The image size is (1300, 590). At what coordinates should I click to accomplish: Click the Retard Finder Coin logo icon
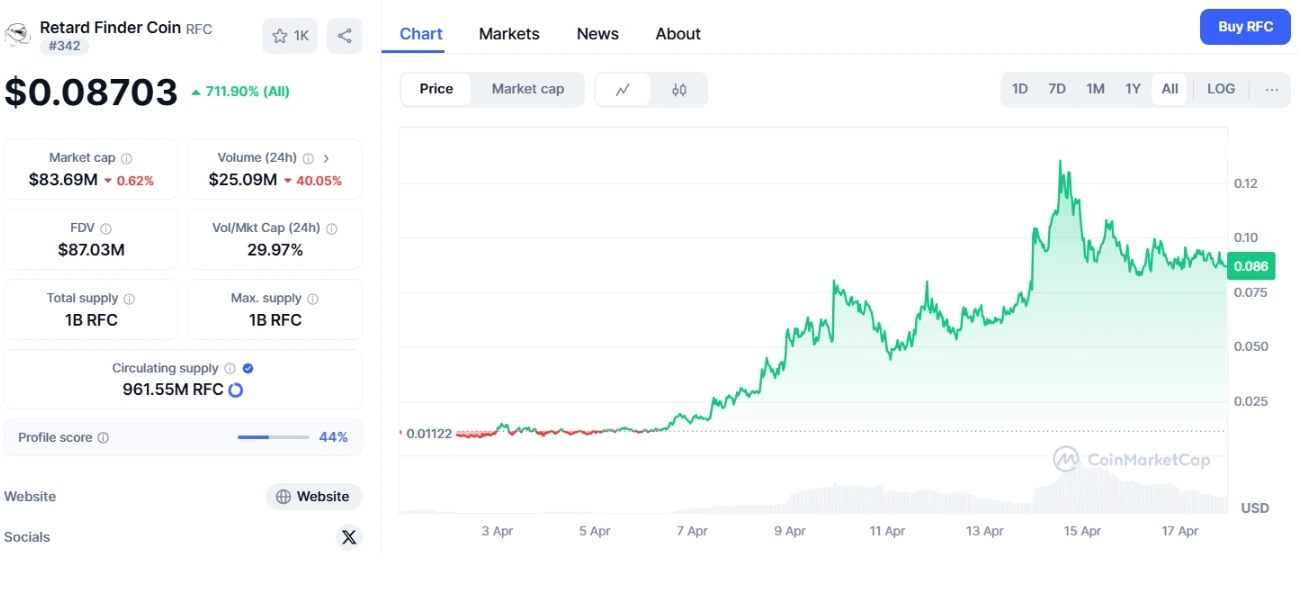(x=17, y=35)
